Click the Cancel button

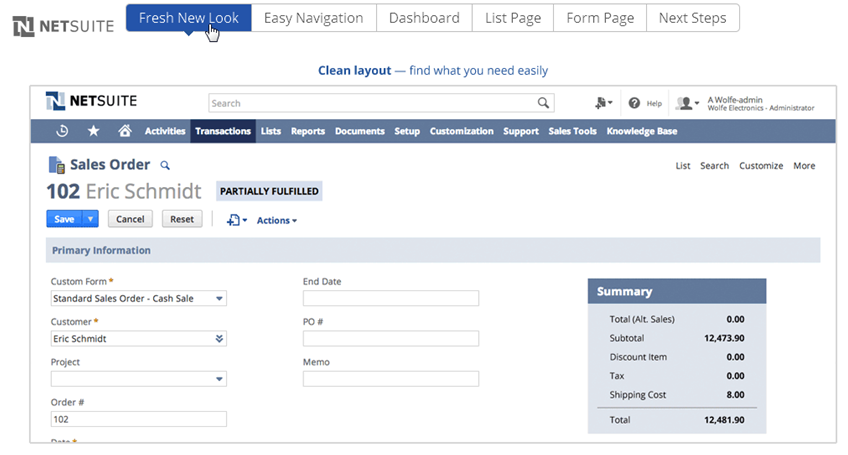pos(130,219)
